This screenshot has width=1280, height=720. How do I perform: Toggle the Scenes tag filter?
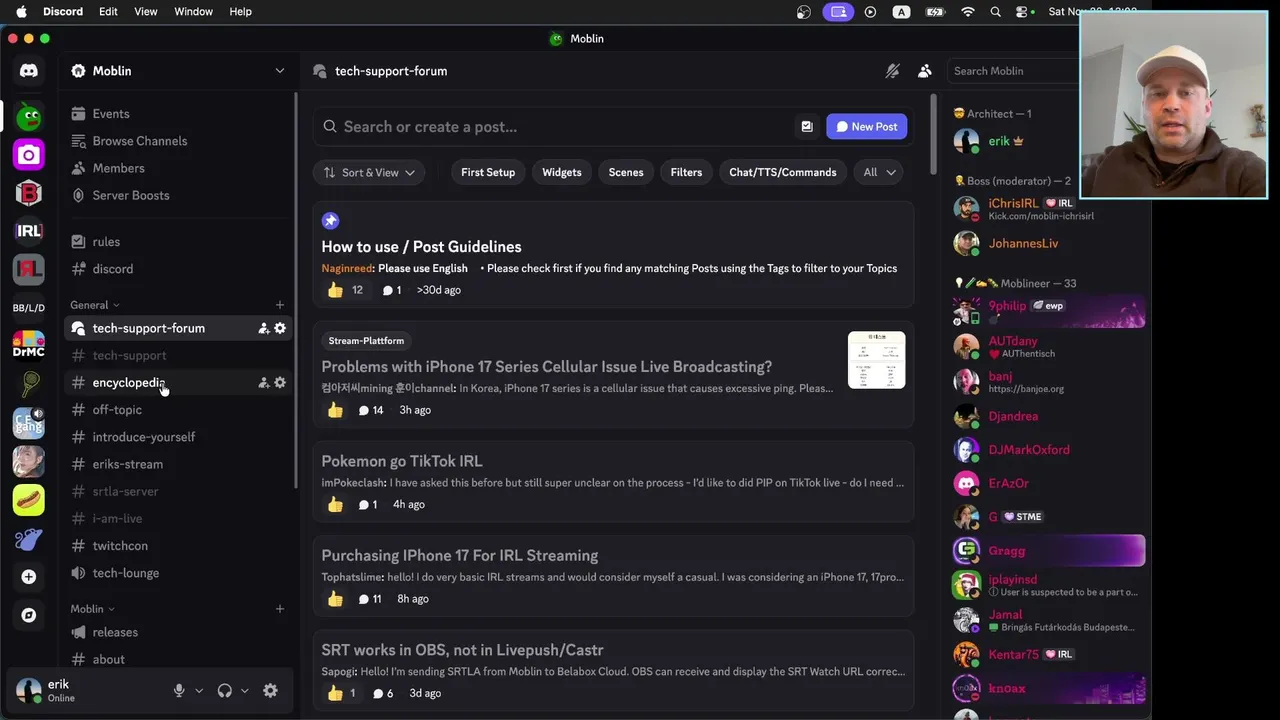pyautogui.click(x=626, y=172)
